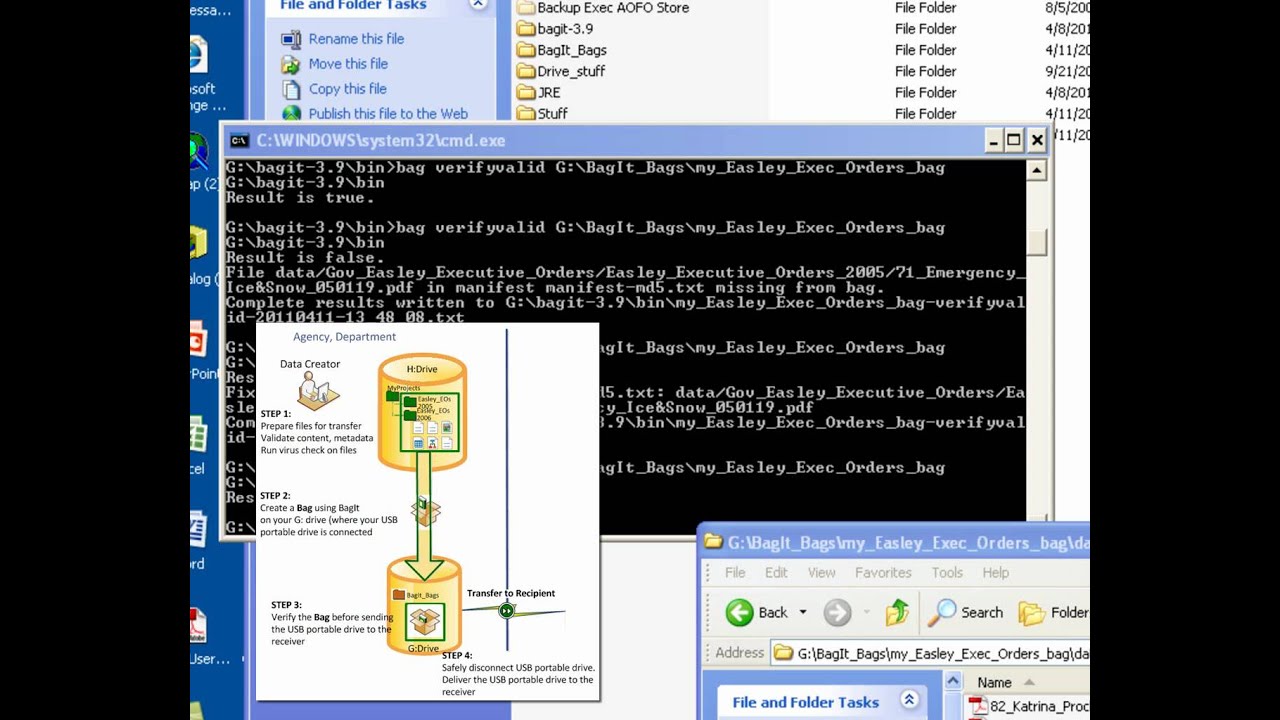
Task: Open the View menu
Action: click(821, 572)
